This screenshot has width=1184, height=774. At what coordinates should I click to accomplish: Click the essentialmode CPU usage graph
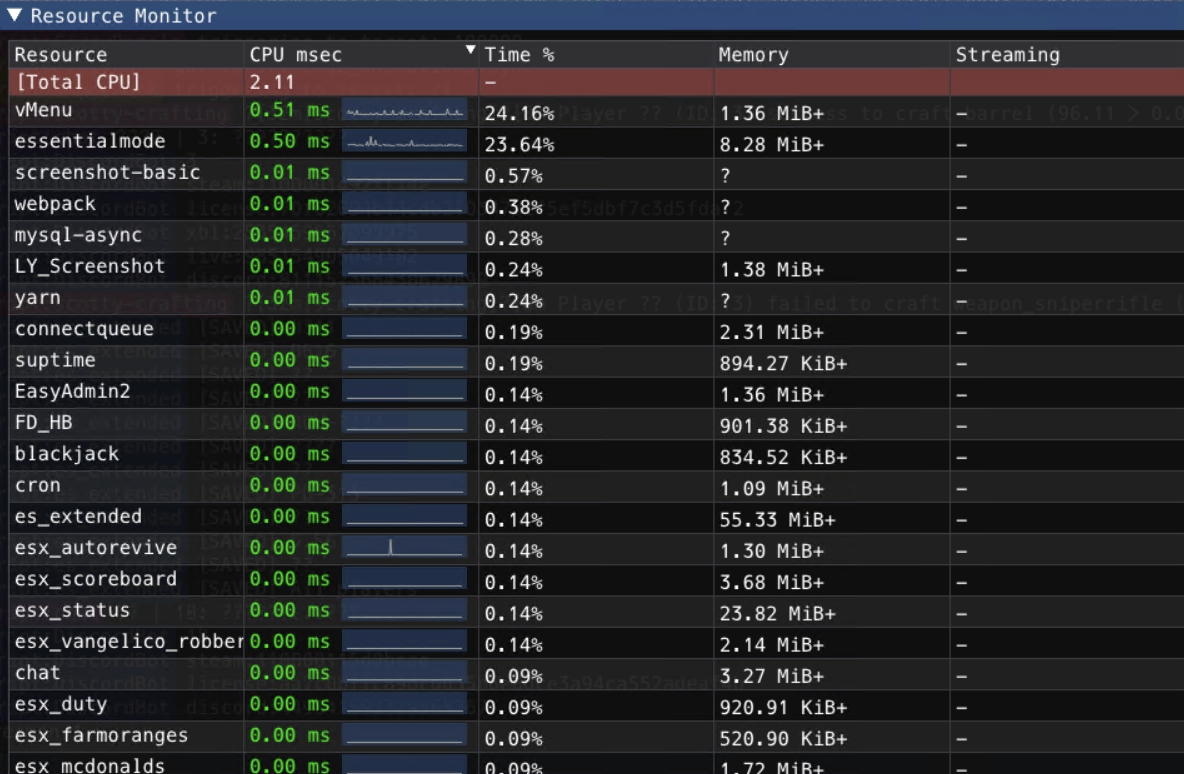(x=405, y=143)
